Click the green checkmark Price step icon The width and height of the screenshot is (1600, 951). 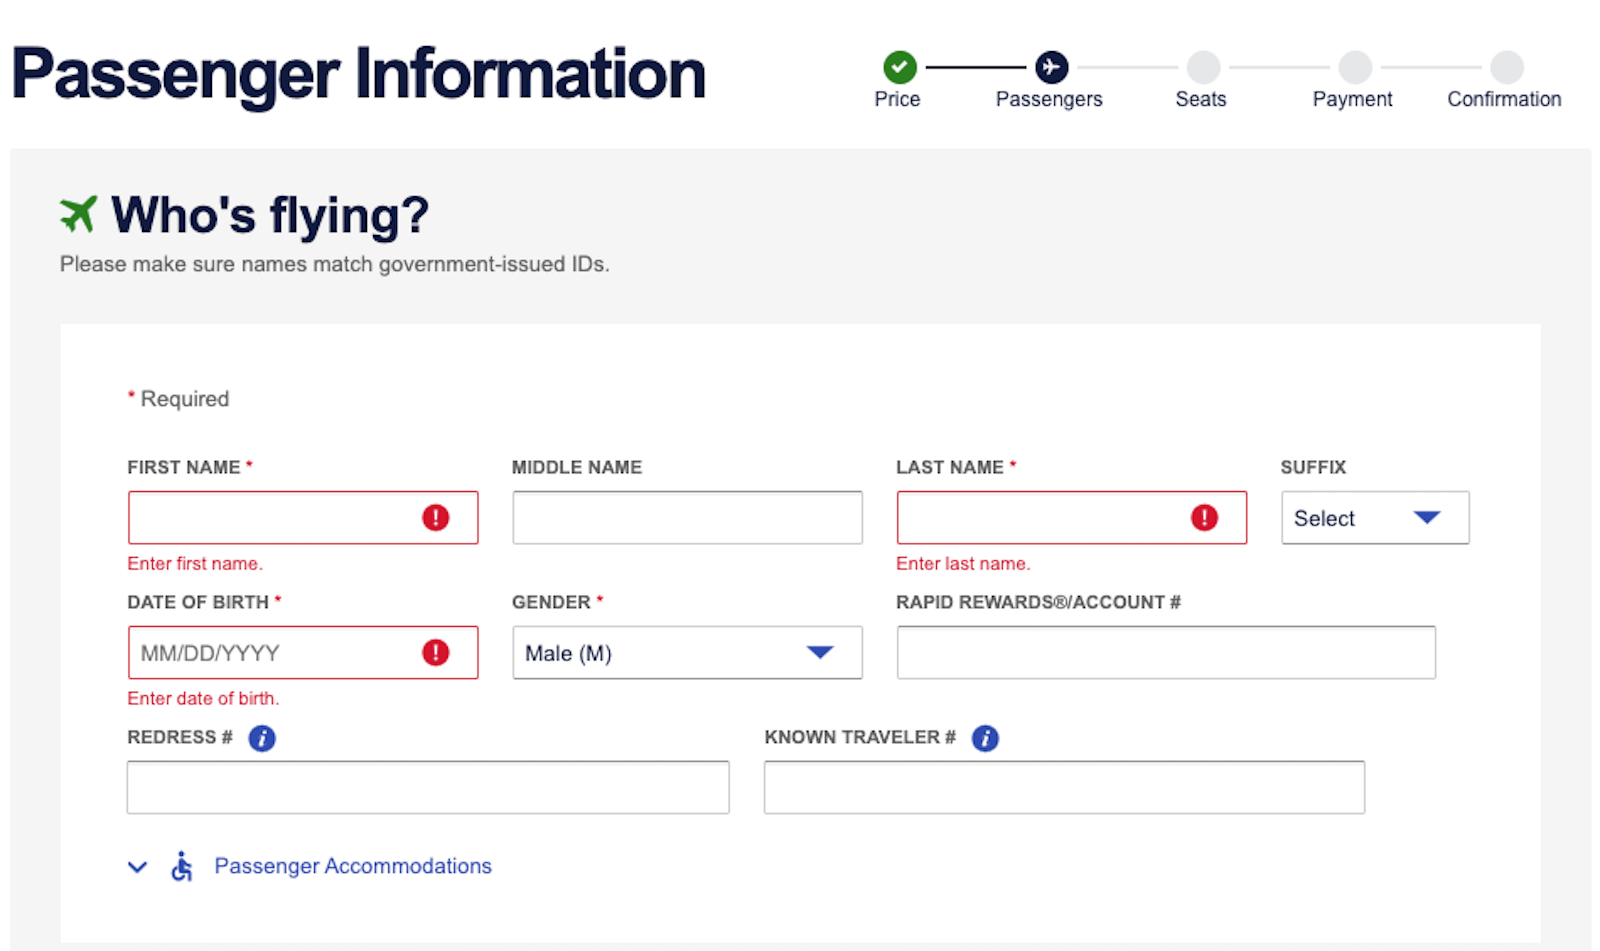(x=899, y=67)
